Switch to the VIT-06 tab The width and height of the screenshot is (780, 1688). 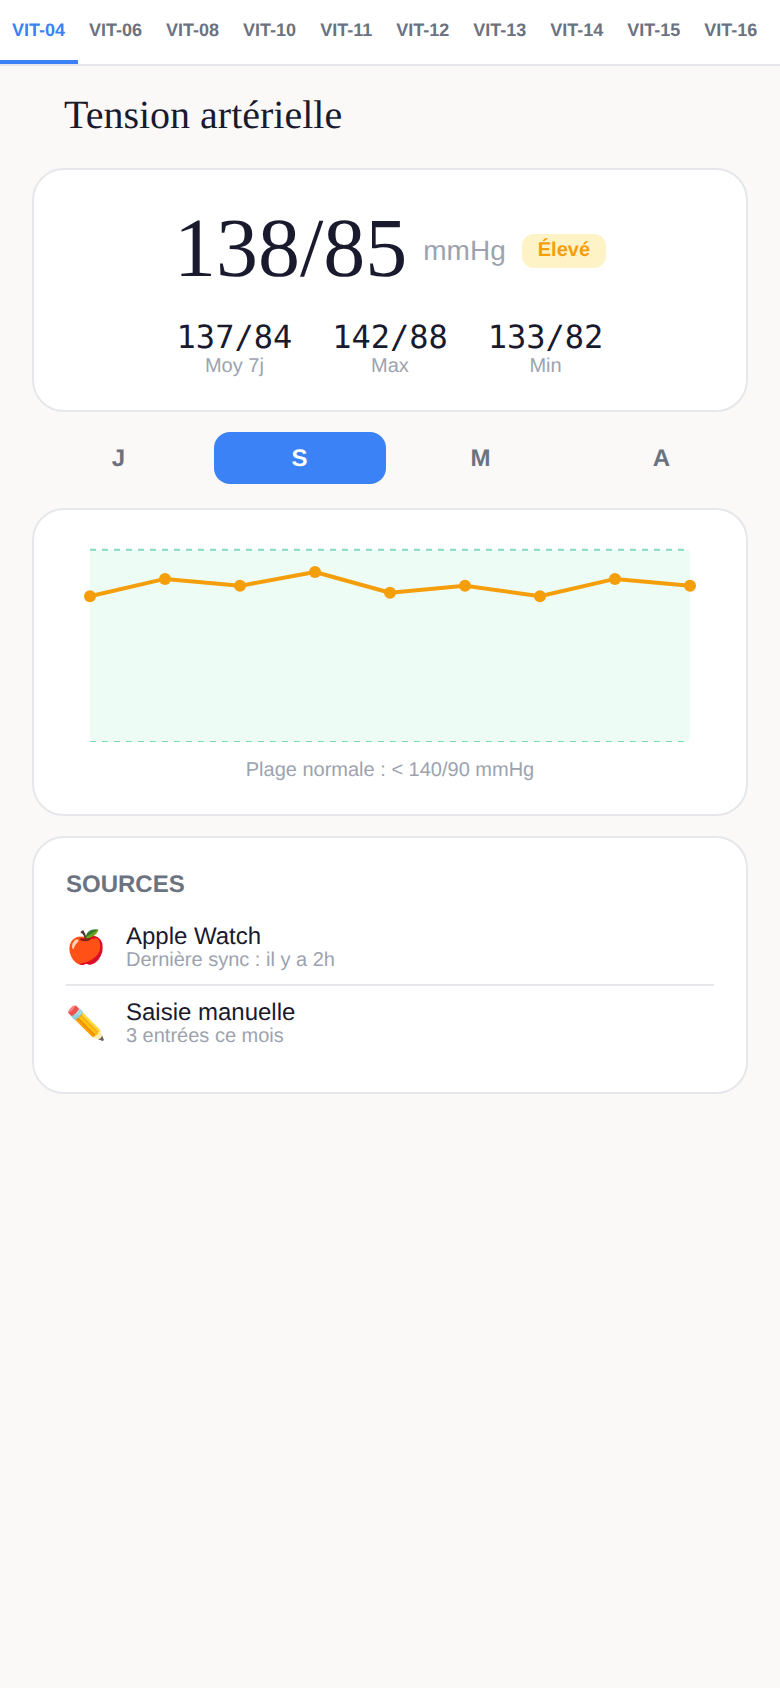click(116, 31)
